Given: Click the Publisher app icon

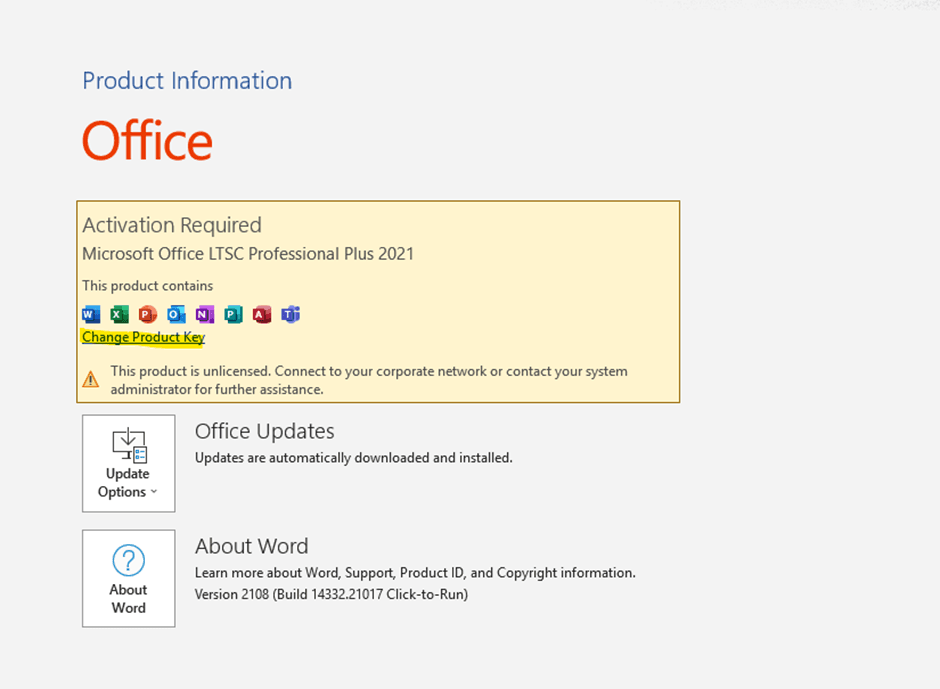Looking at the screenshot, I should (233, 314).
